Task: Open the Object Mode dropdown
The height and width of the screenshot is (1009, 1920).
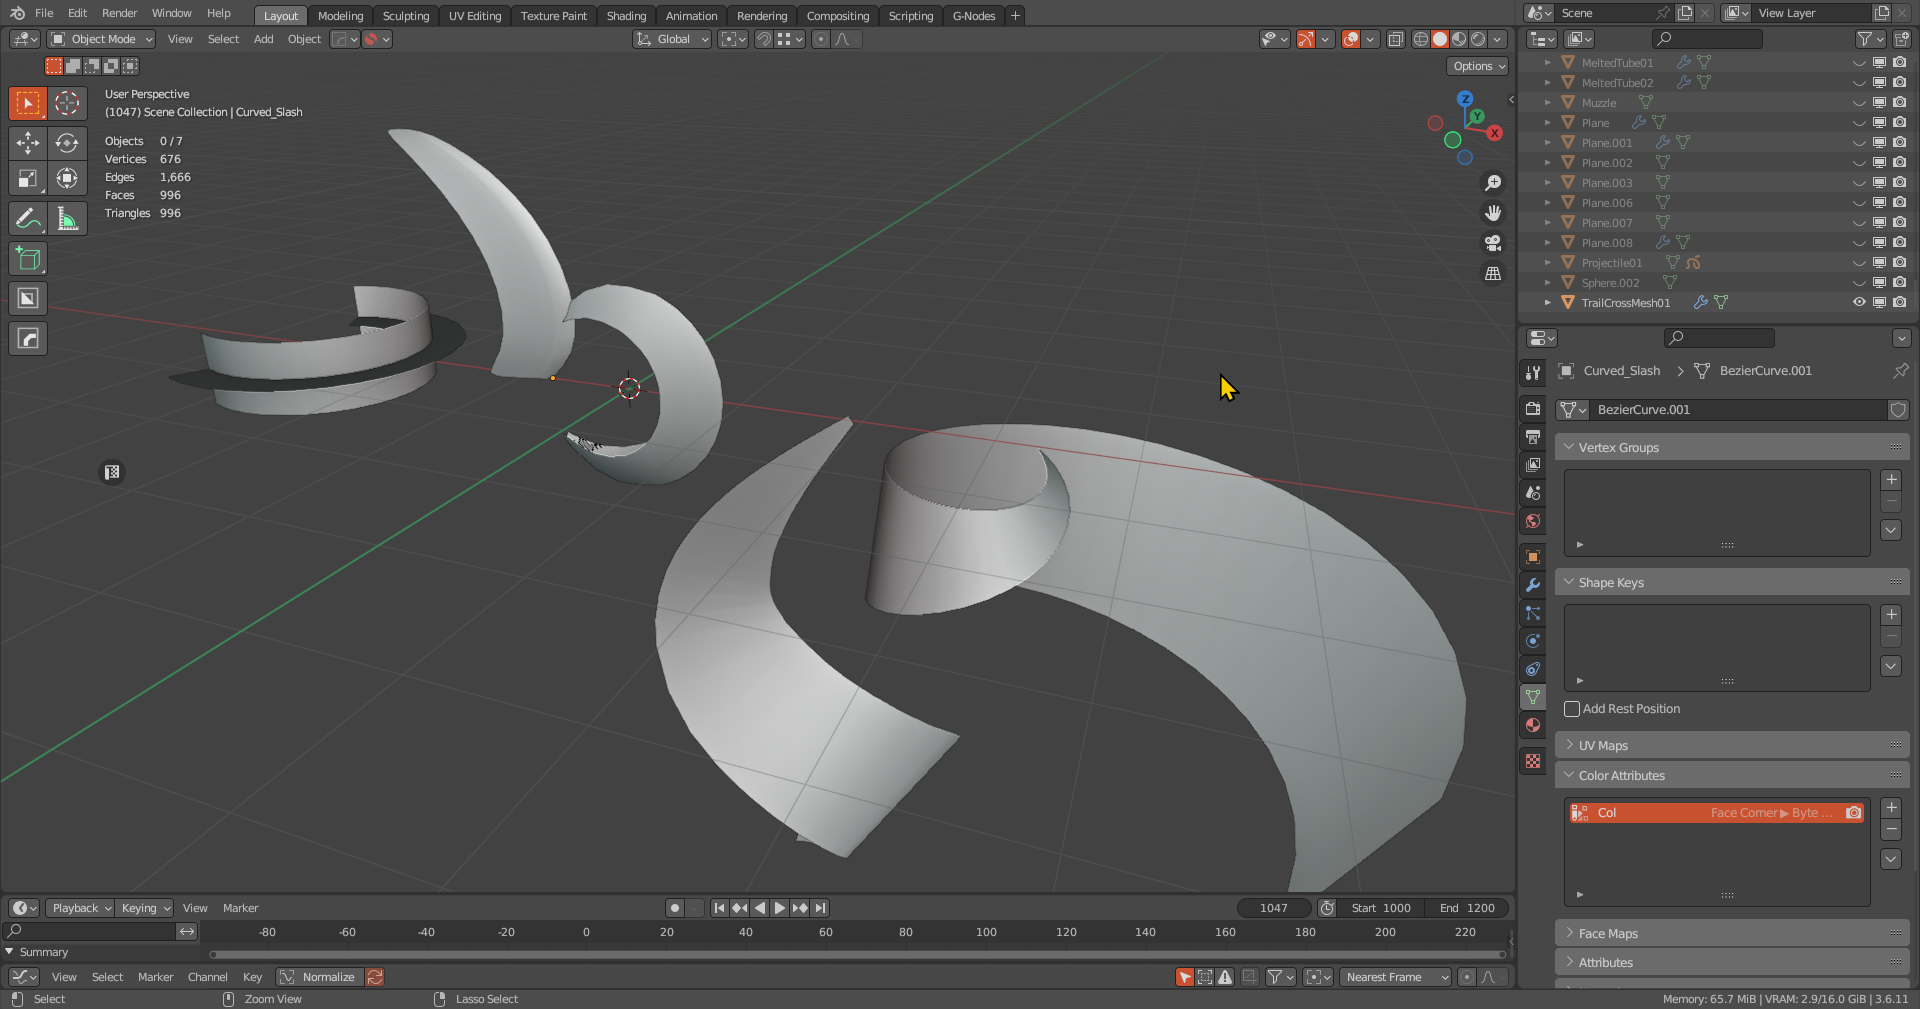Action: (102, 39)
